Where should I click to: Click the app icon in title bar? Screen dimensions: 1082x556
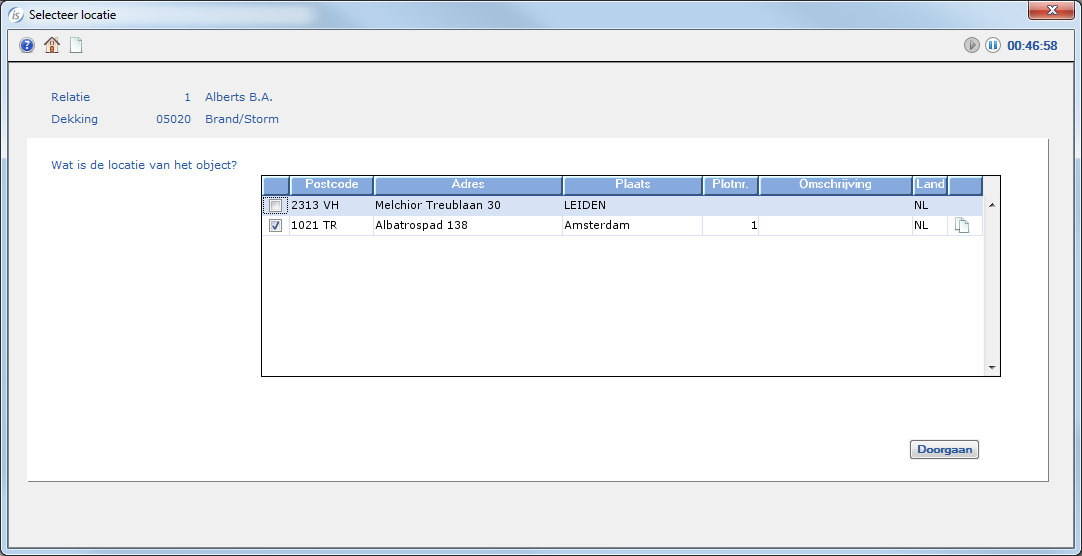pos(15,15)
